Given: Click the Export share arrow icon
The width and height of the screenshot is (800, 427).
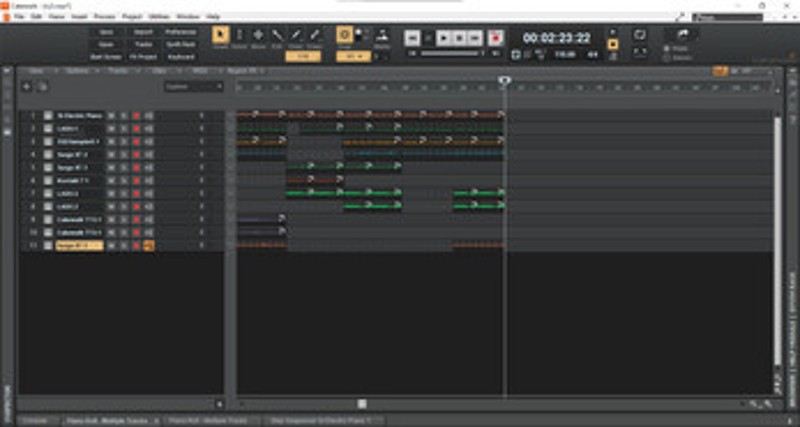Looking at the screenshot, I should pyautogui.click(x=682, y=34).
